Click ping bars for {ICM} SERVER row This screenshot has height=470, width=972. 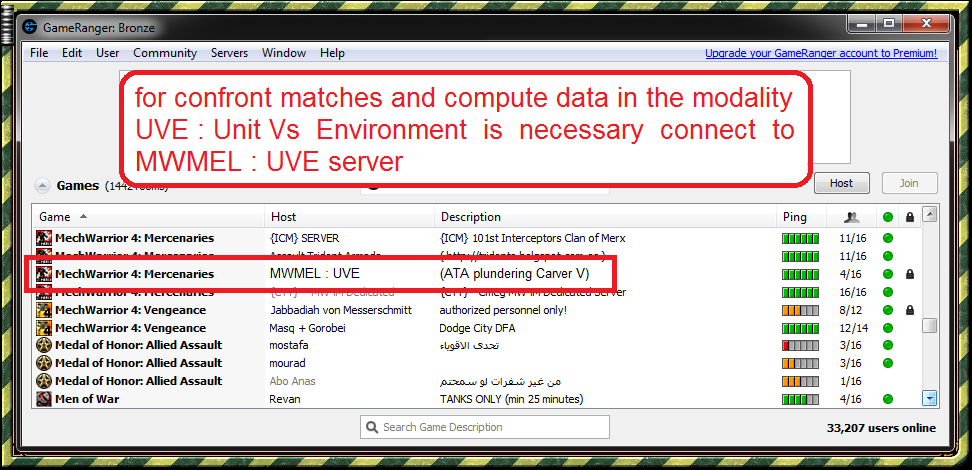pyautogui.click(x=800, y=238)
